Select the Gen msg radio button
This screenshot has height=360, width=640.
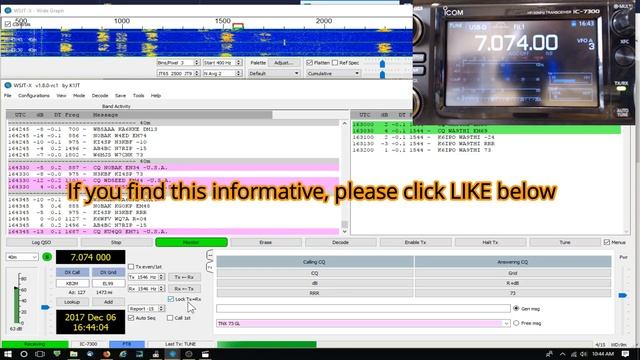pos(516,308)
